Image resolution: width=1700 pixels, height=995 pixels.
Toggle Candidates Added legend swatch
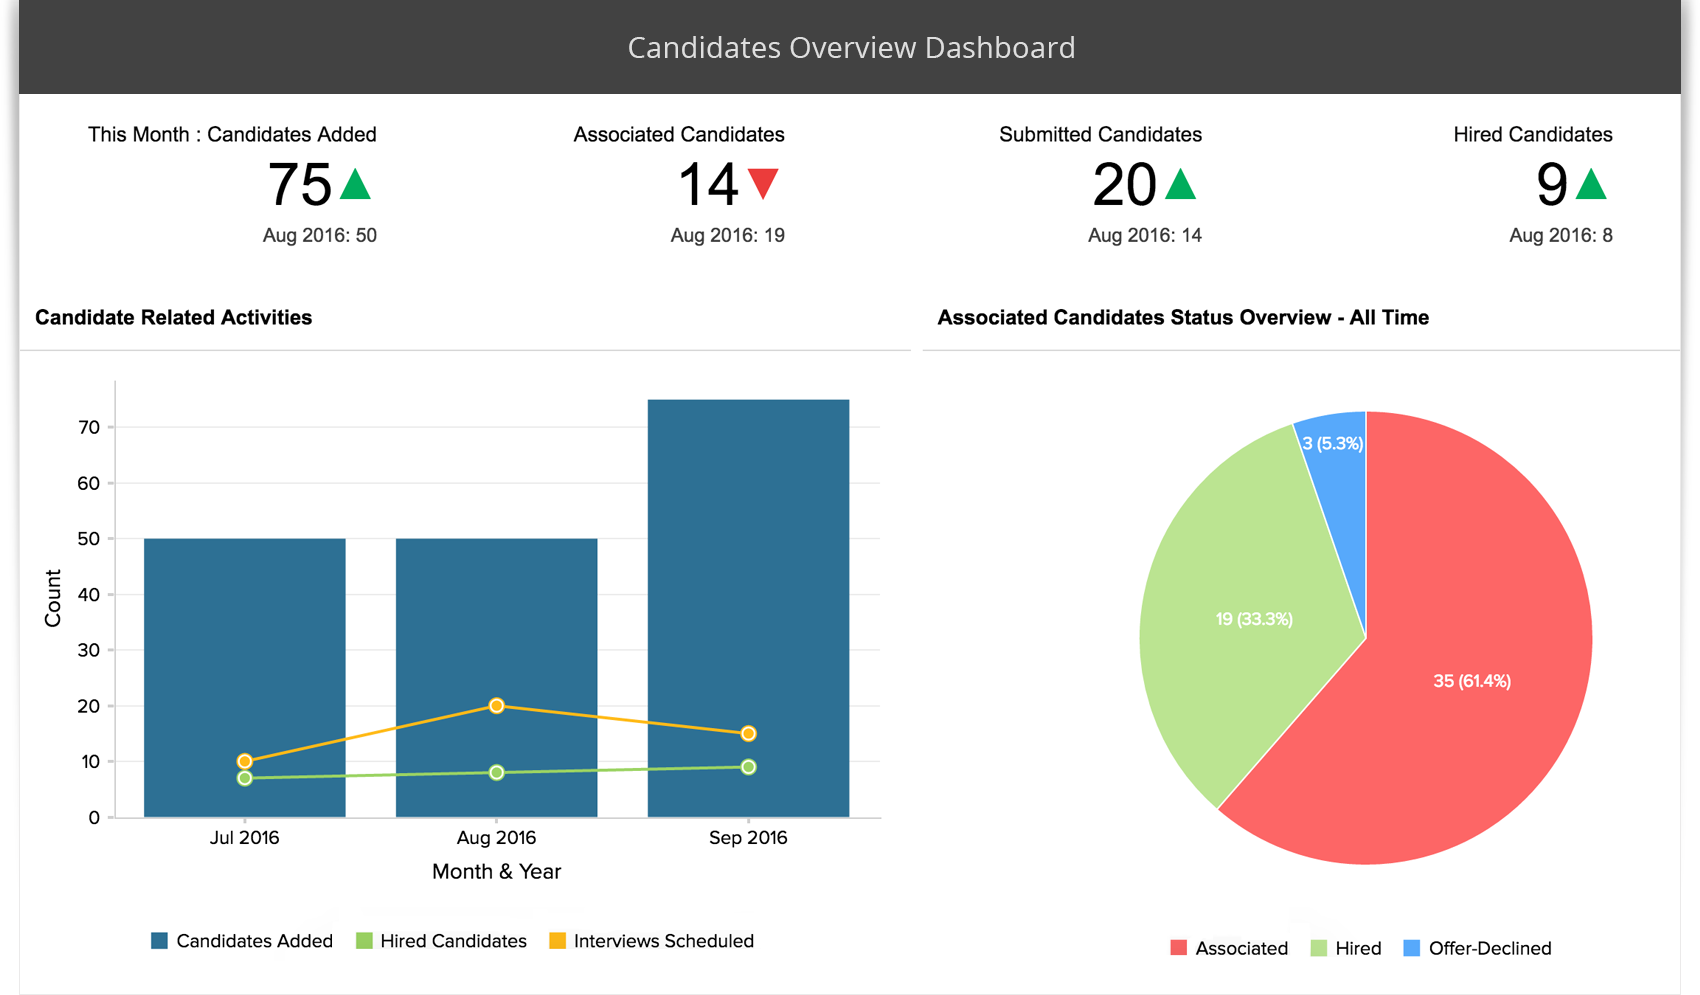click(x=159, y=941)
